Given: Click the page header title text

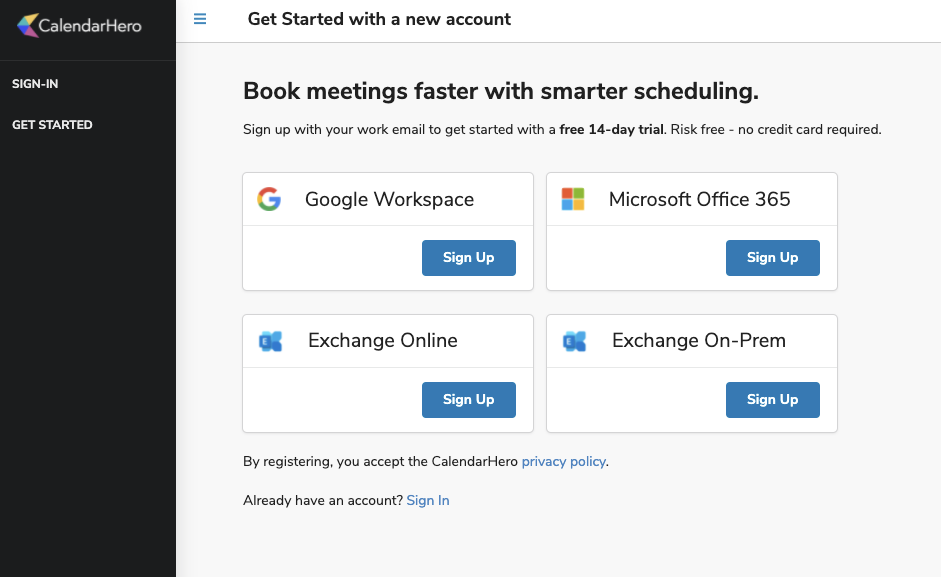Looking at the screenshot, I should tap(379, 19).
